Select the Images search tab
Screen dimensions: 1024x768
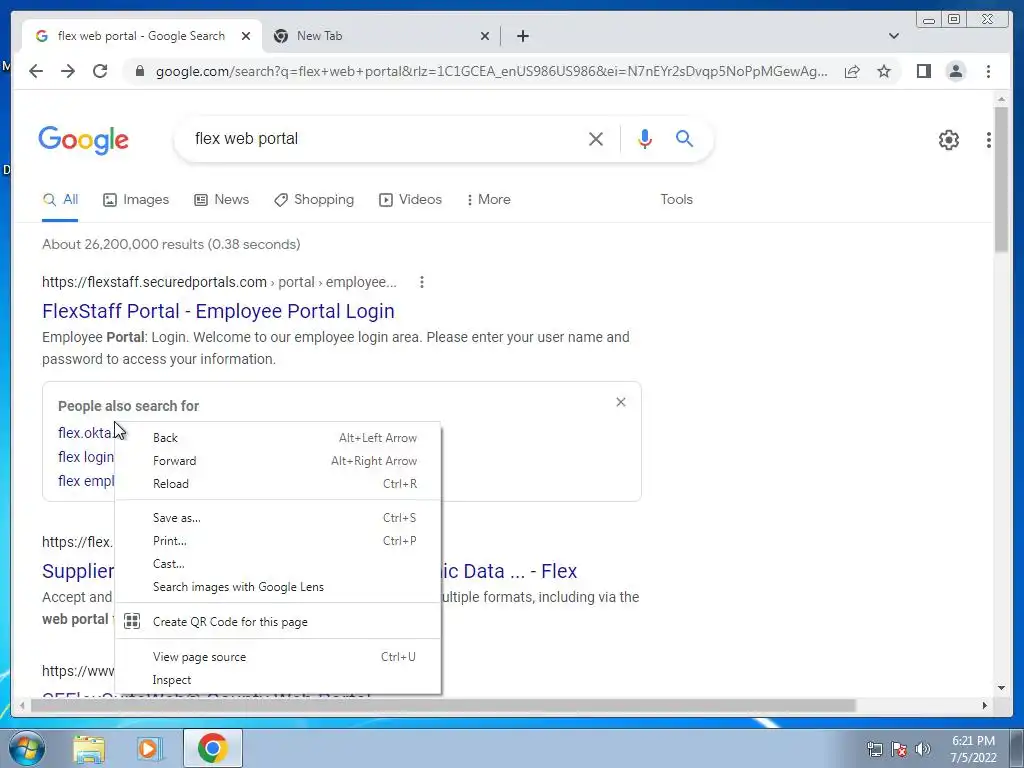click(136, 199)
